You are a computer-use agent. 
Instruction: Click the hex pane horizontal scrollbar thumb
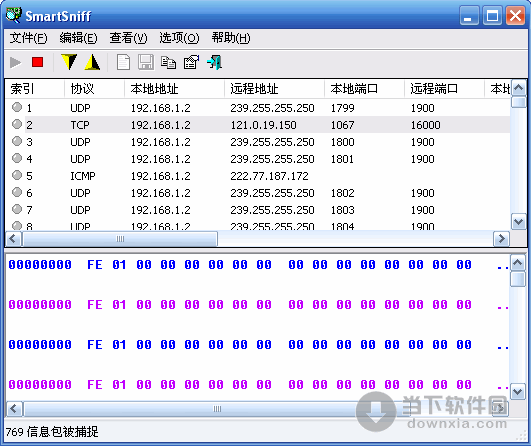point(217,409)
